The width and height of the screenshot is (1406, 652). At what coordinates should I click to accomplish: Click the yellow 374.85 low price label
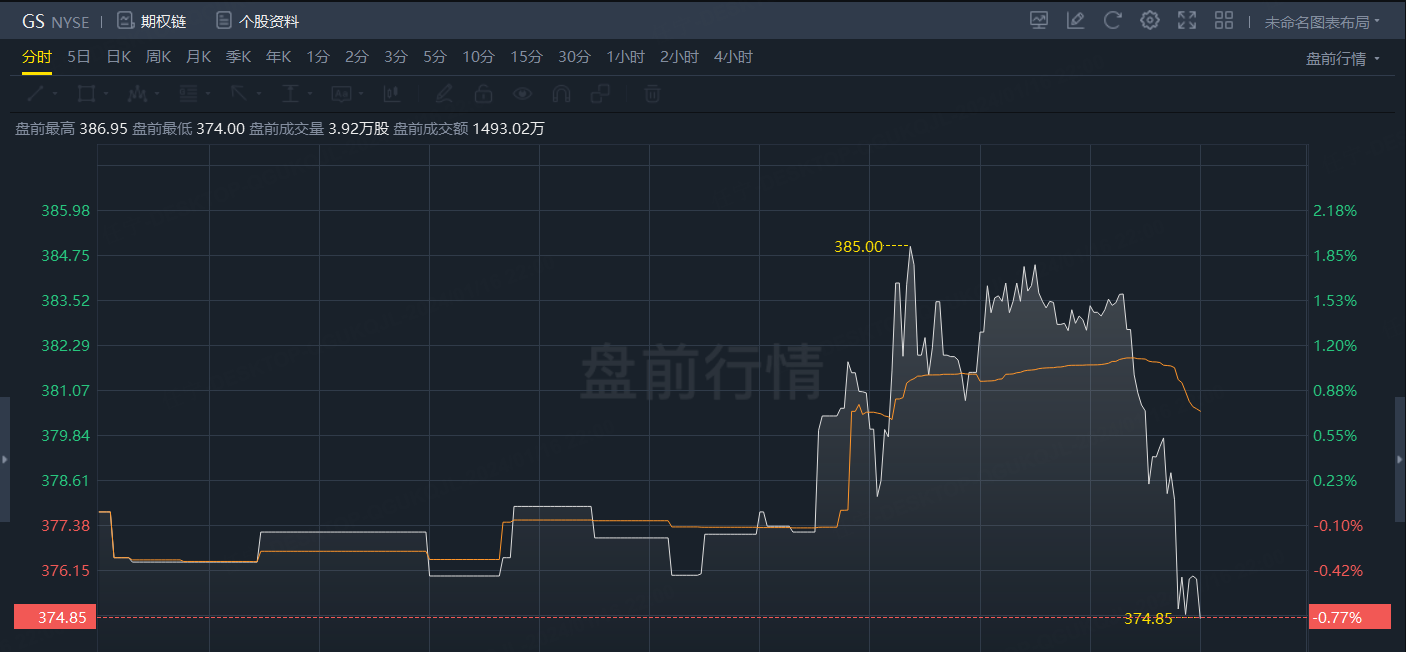1148,618
